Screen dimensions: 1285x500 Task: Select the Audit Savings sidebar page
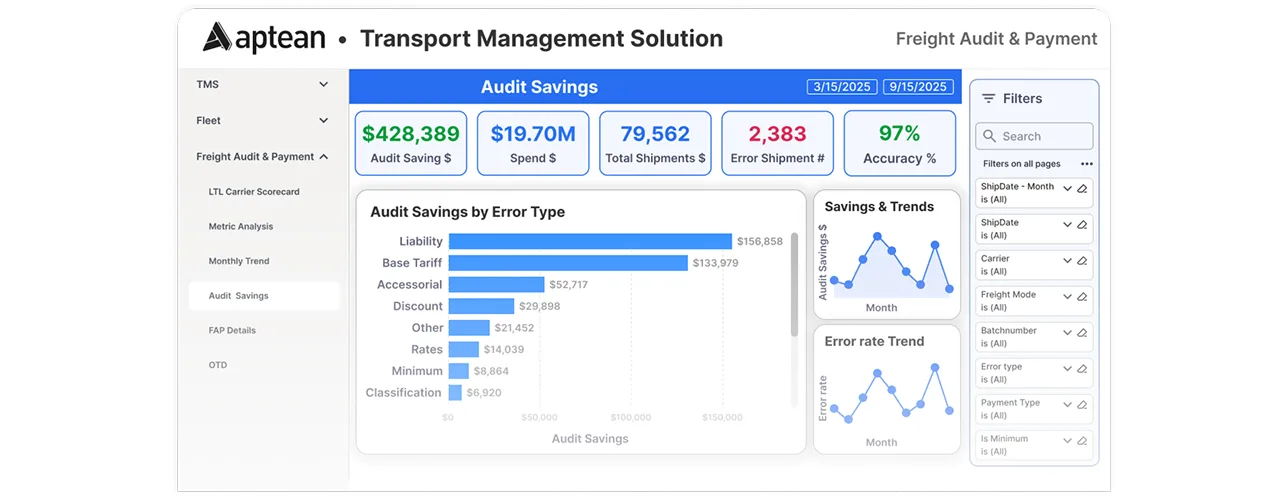[x=264, y=296]
